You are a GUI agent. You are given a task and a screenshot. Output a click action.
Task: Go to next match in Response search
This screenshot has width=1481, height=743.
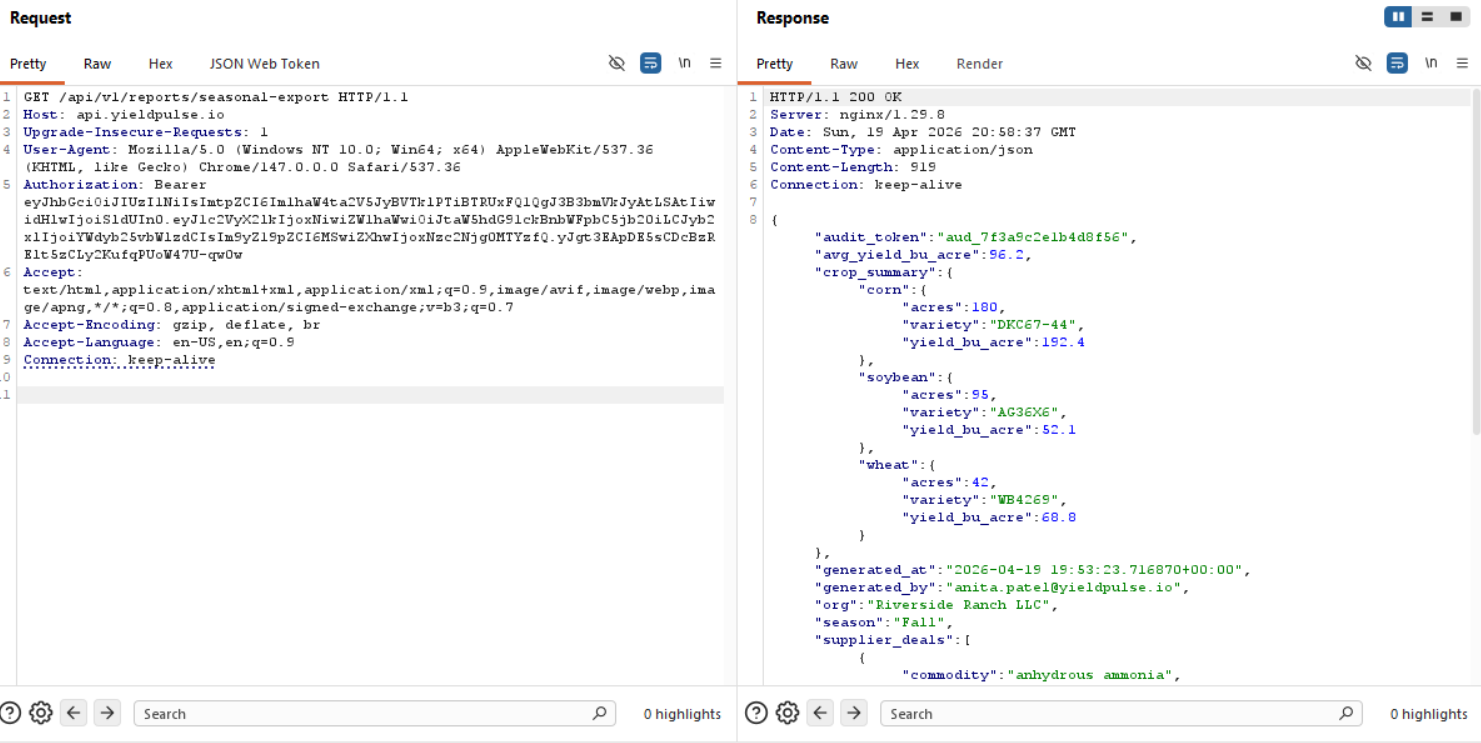click(853, 713)
